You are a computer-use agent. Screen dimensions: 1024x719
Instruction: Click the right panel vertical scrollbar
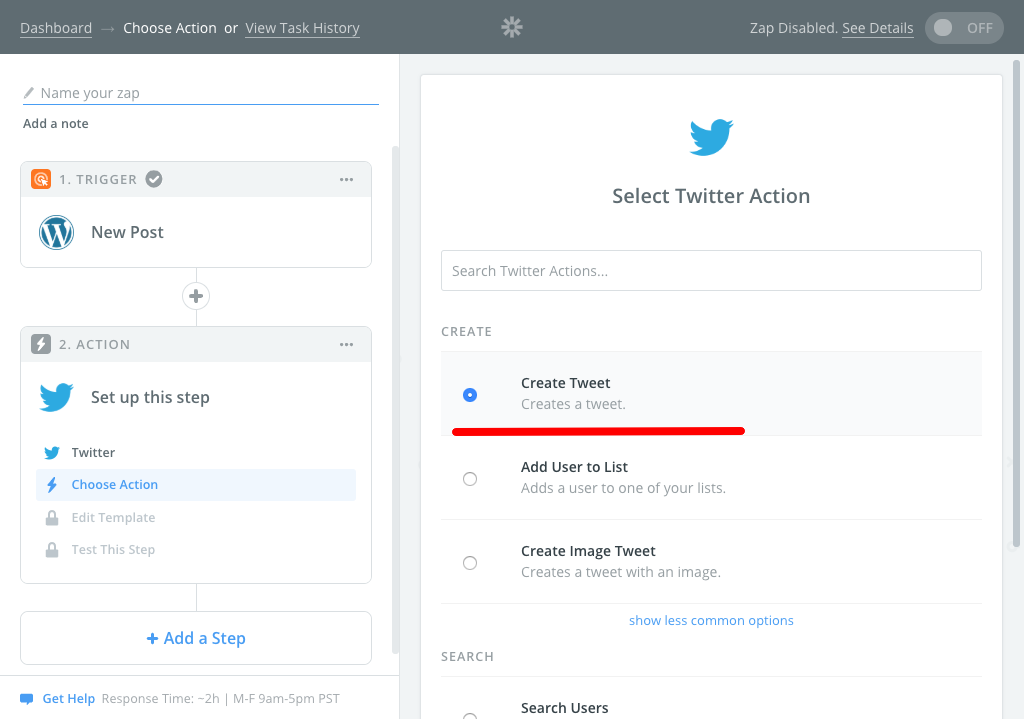[1016, 304]
